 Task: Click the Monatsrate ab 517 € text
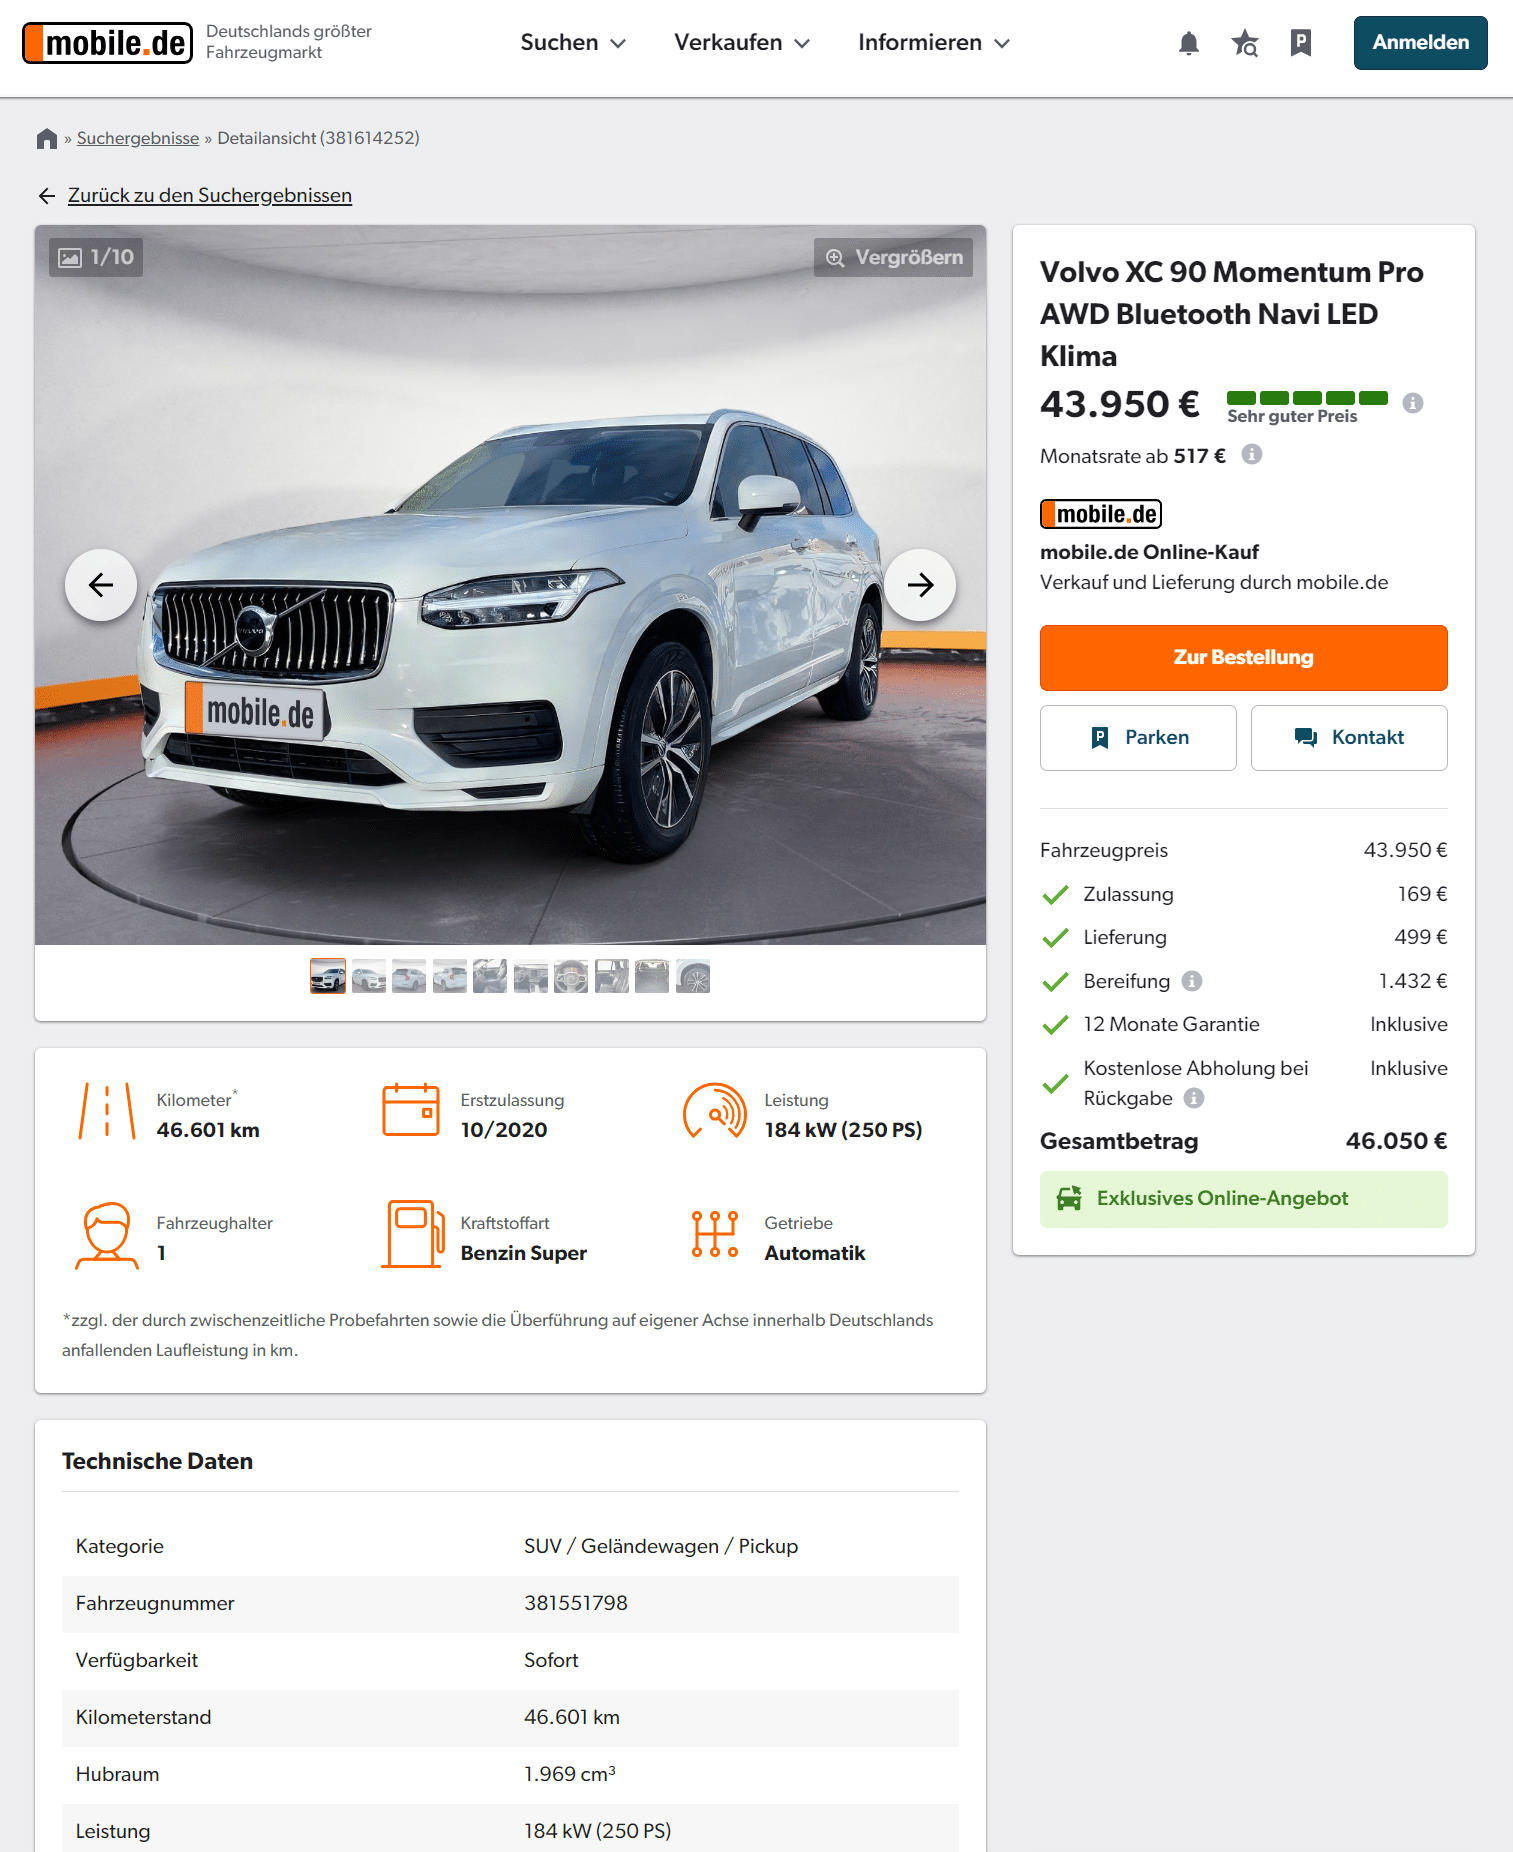(x=1133, y=456)
